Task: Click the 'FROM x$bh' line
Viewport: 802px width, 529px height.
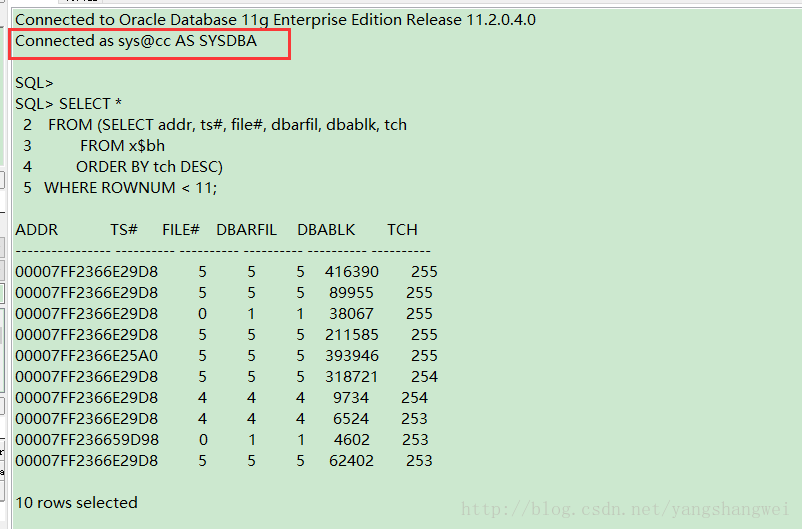Action: point(94,146)
